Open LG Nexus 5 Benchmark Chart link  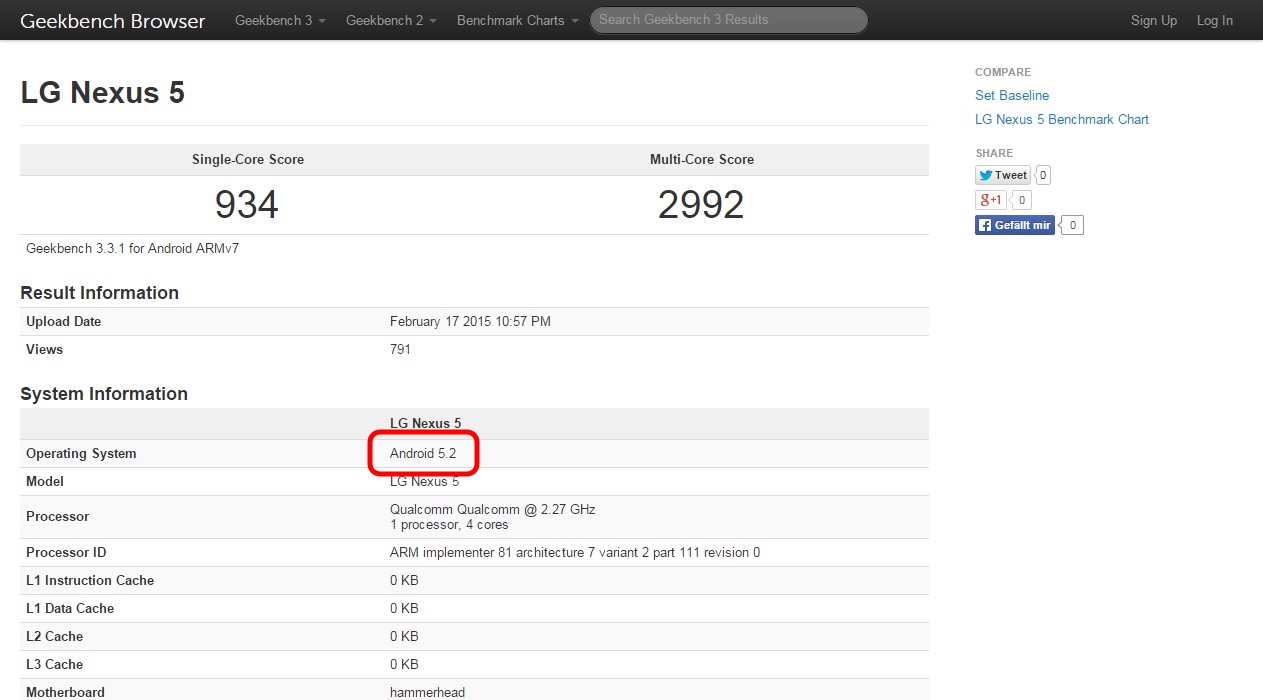click(x=1061, y=119)
